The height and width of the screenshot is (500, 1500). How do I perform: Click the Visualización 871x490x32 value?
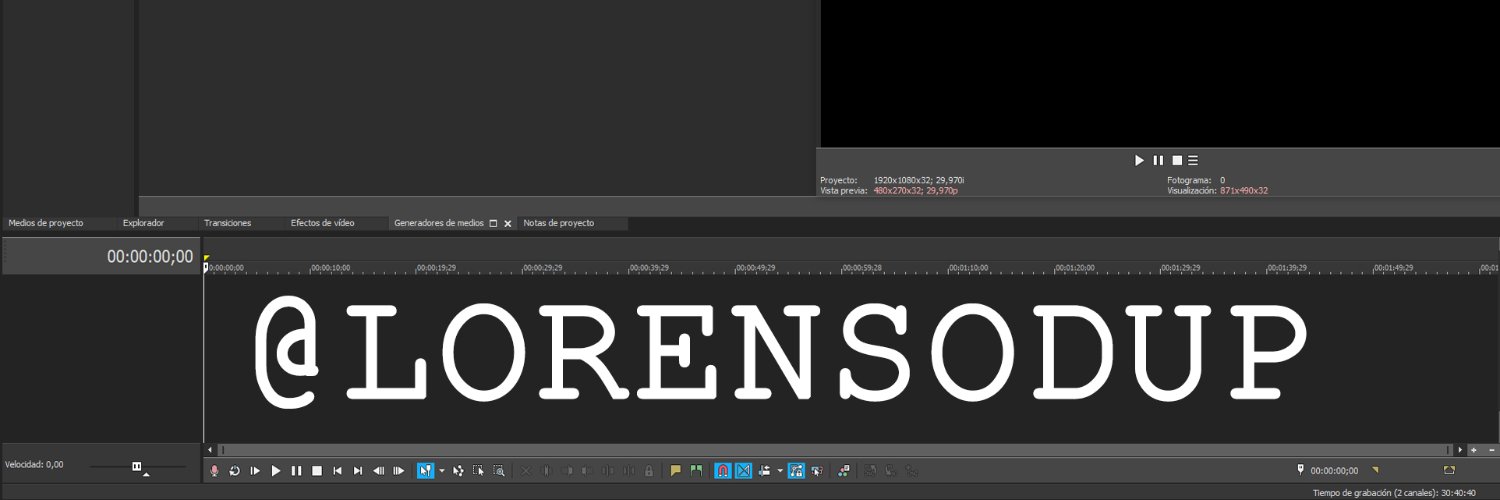pyautogui.click(x=1244, y=190)
